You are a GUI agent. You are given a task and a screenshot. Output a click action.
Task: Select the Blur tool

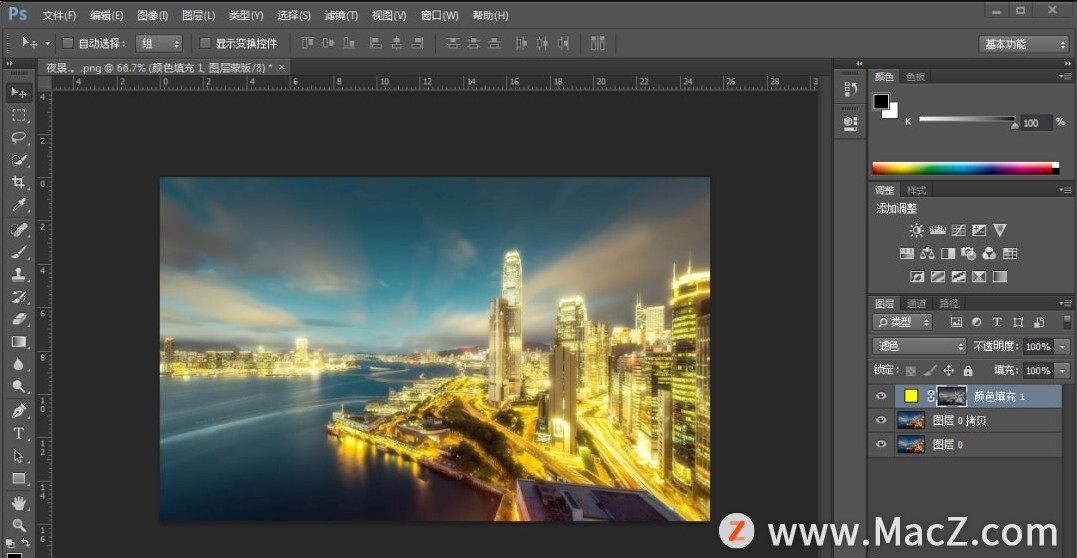(x=19, y=364)
